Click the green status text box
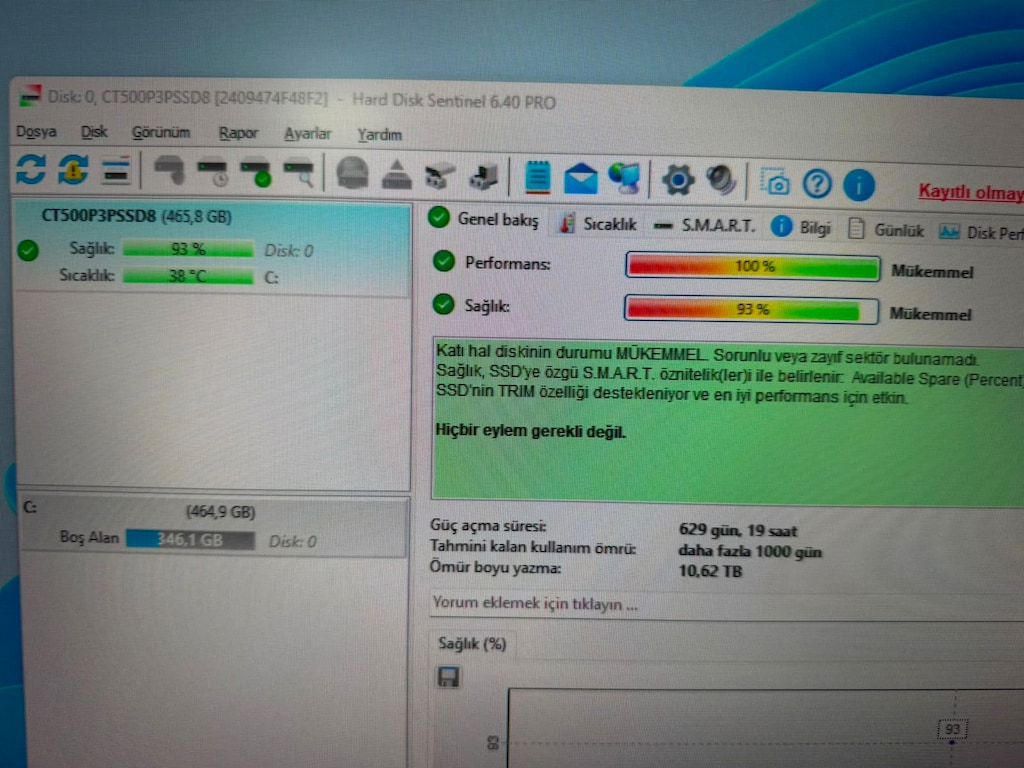The height and width of the screenshot is (768, 1024). click(728, 422)
